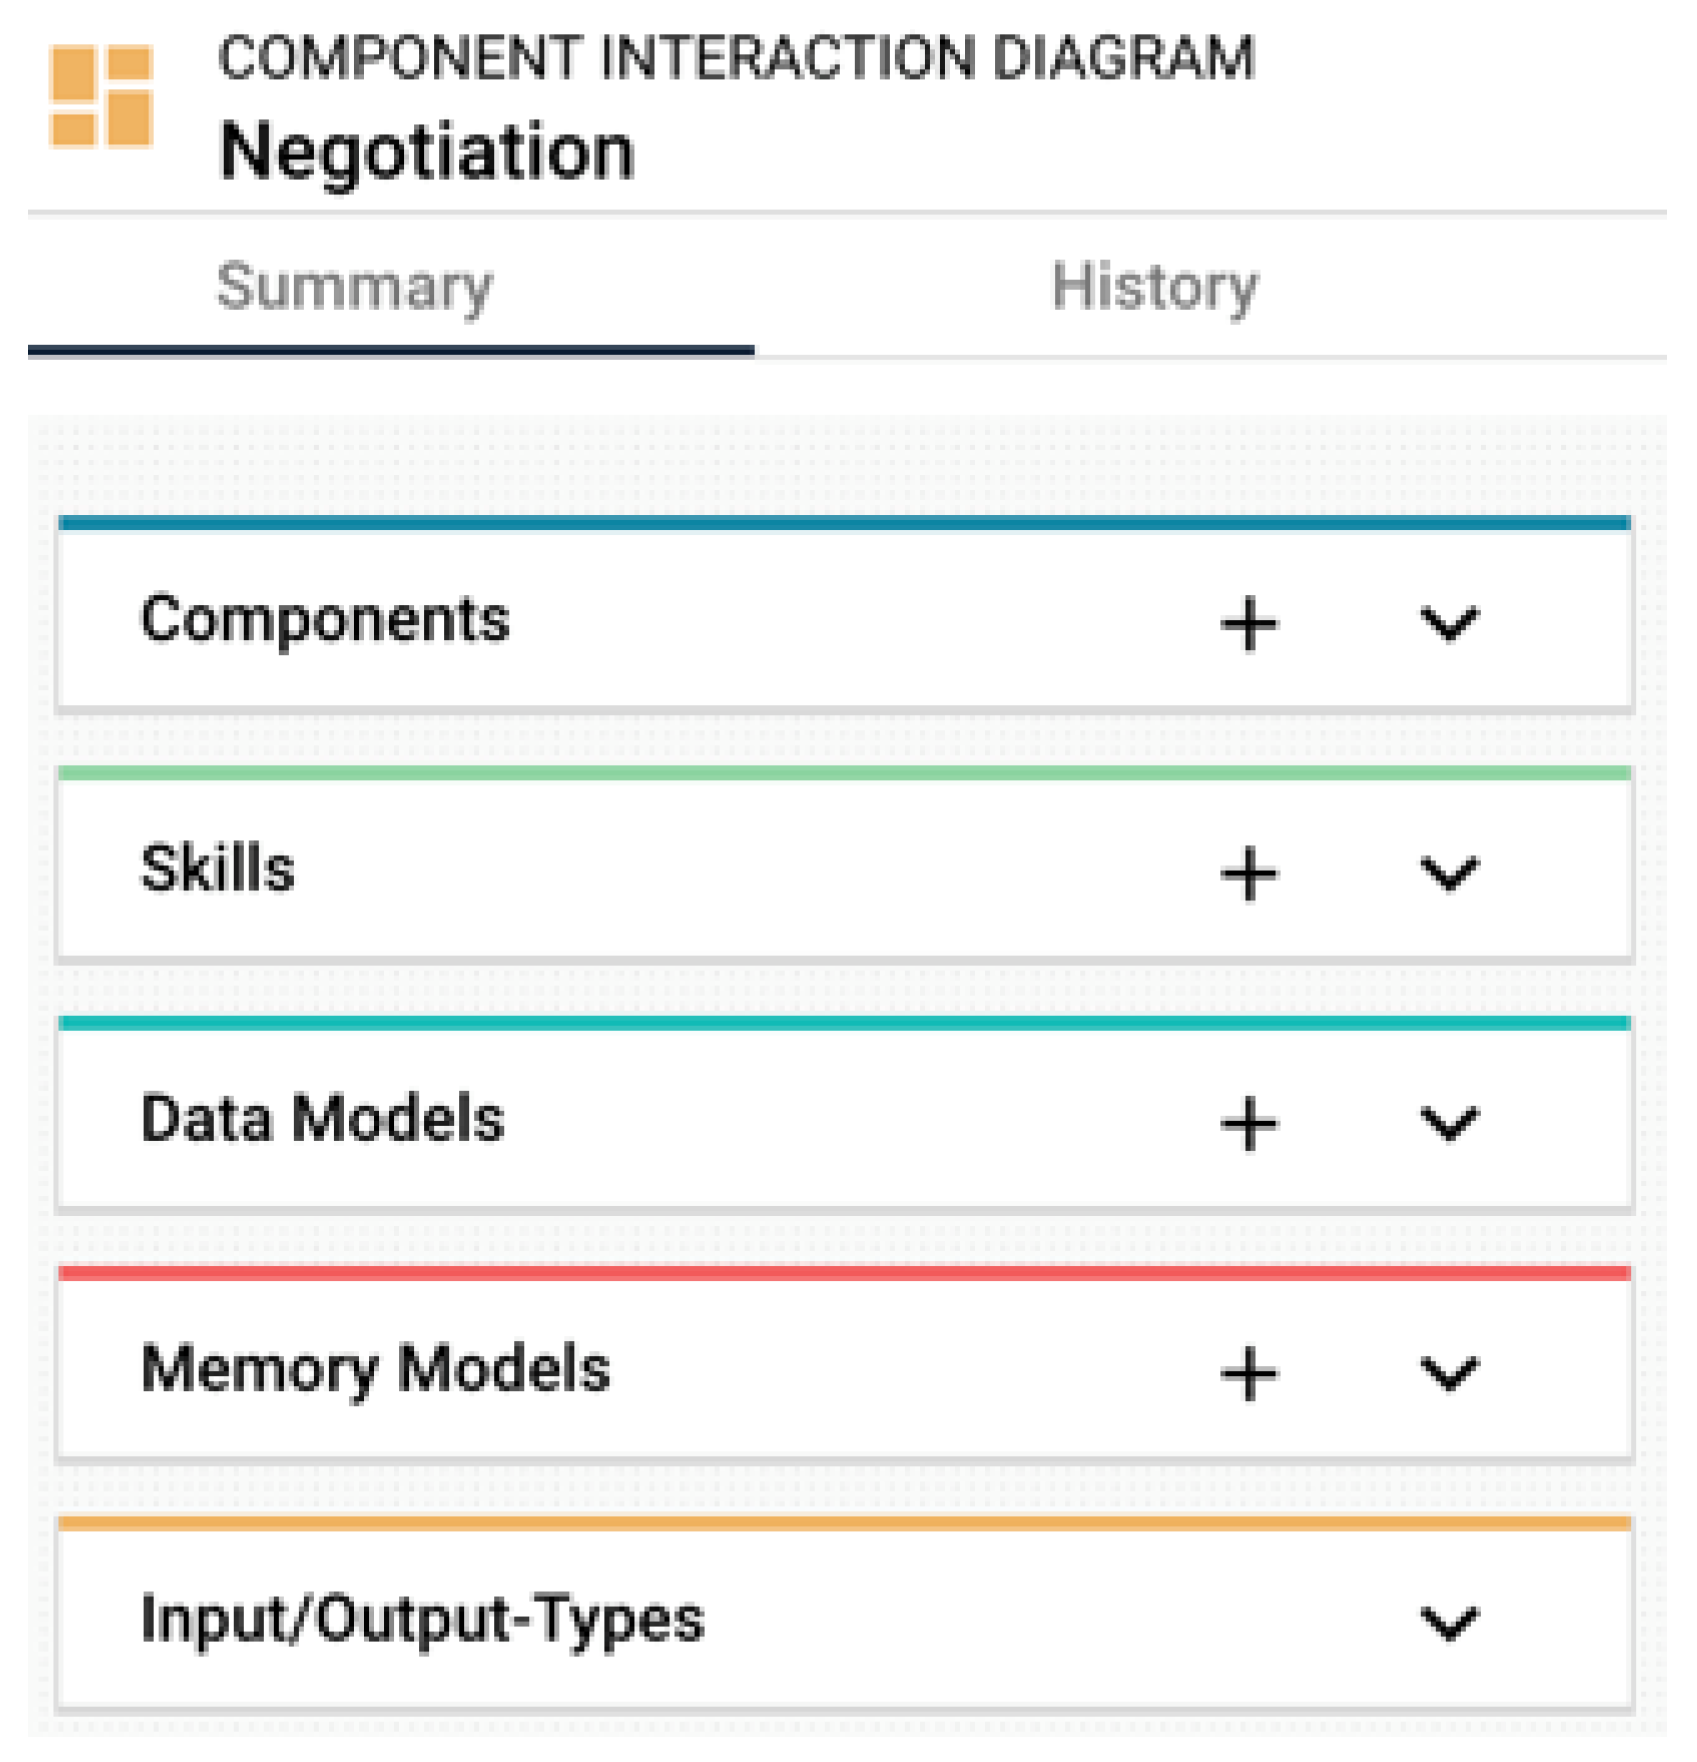The width and height of the screenshot is (1697, 1762).
Task: Click the red color bar above Memory Models
Action: click(844, 1273)
